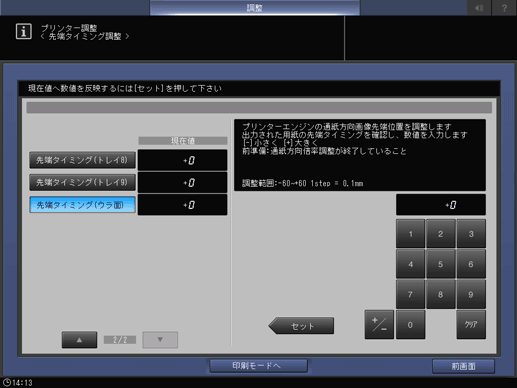Select 先端タイミング(ウラ面) item
This screenshot has height=388, width=517.
click(x=82, y=205)
